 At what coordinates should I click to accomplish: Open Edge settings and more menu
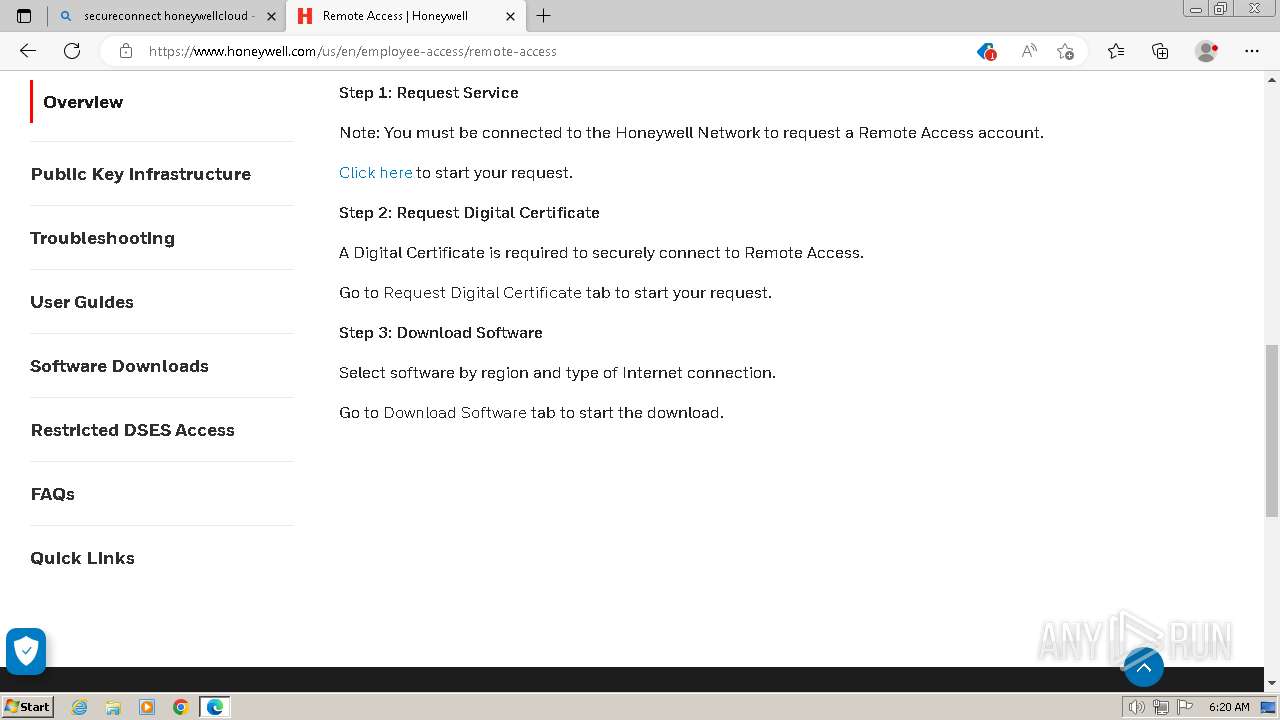pos(1252,51)
